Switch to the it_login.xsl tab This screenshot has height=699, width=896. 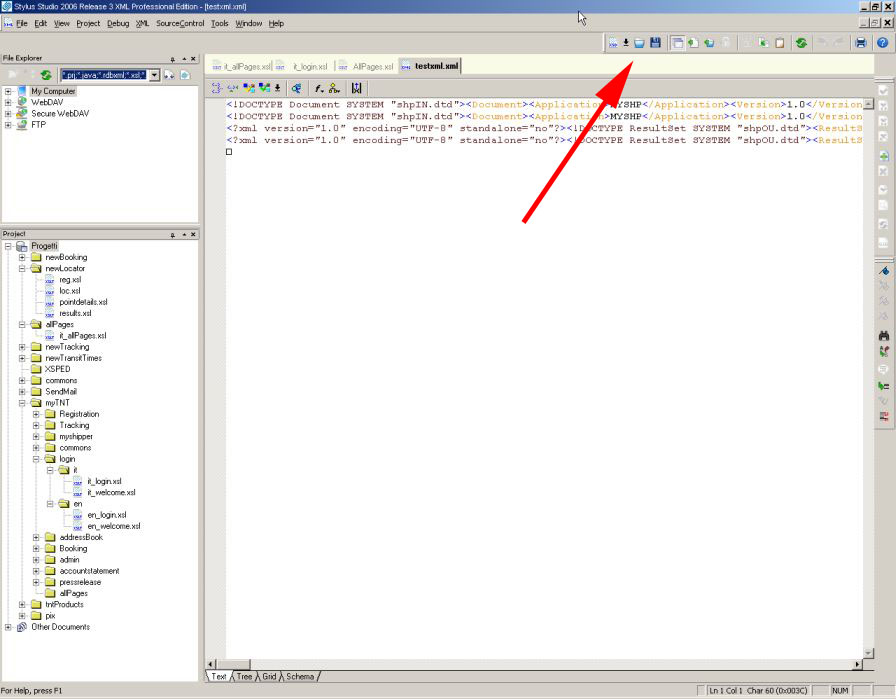[x=310, y=66]
